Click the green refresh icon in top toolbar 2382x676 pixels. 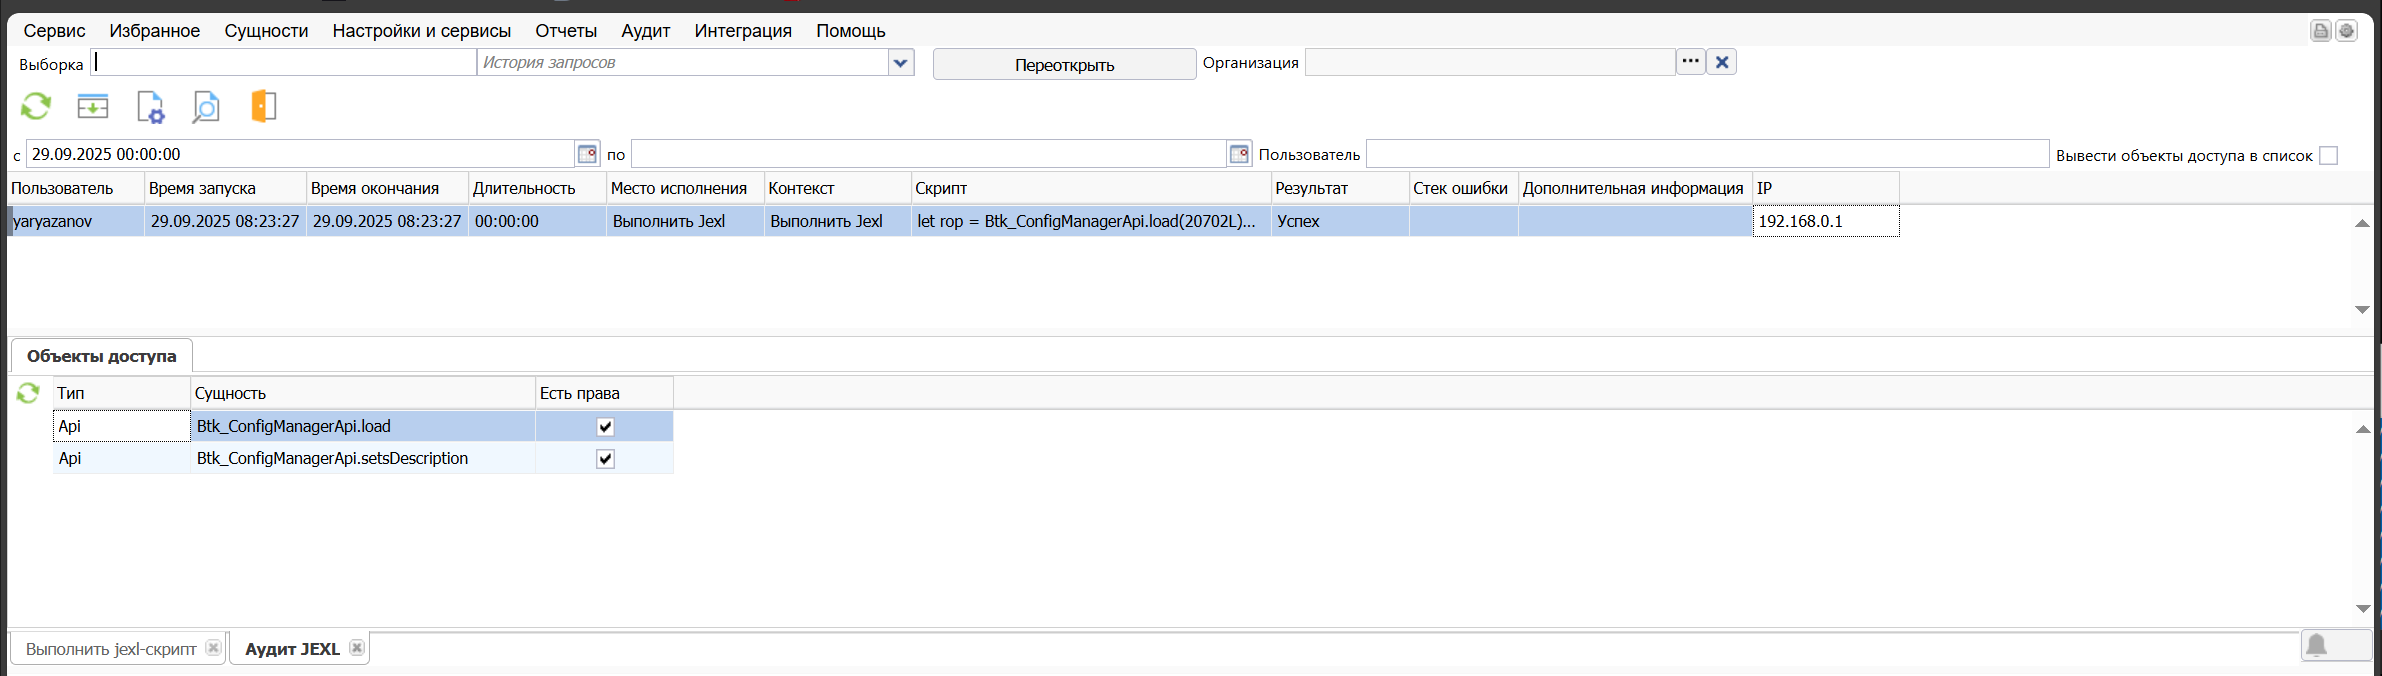tap(36, 106)
